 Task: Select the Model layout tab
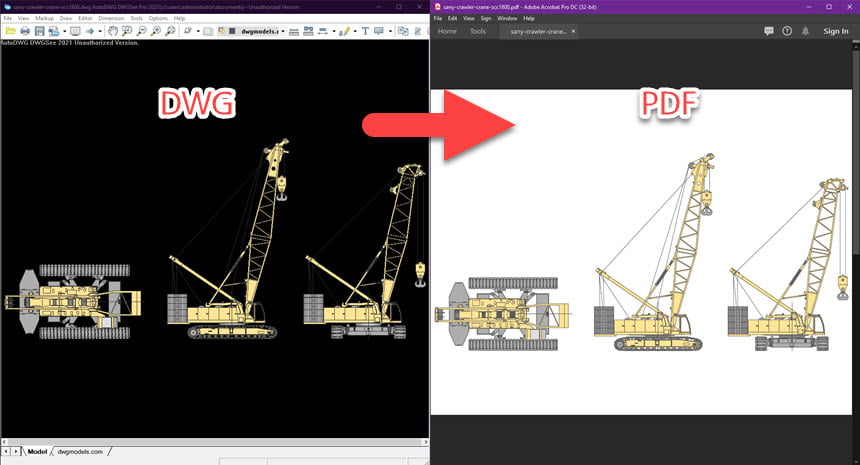click(37, 451)
